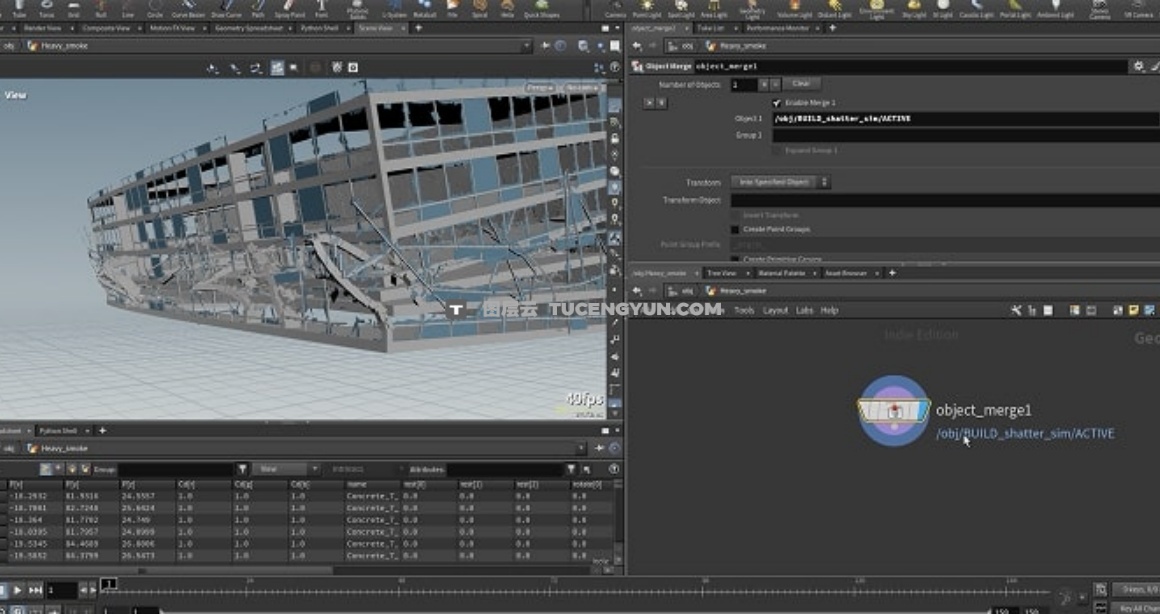1160x614 pixels.
Task: Click the Clear button beside Number of Objects
Action: coord(801,84)
